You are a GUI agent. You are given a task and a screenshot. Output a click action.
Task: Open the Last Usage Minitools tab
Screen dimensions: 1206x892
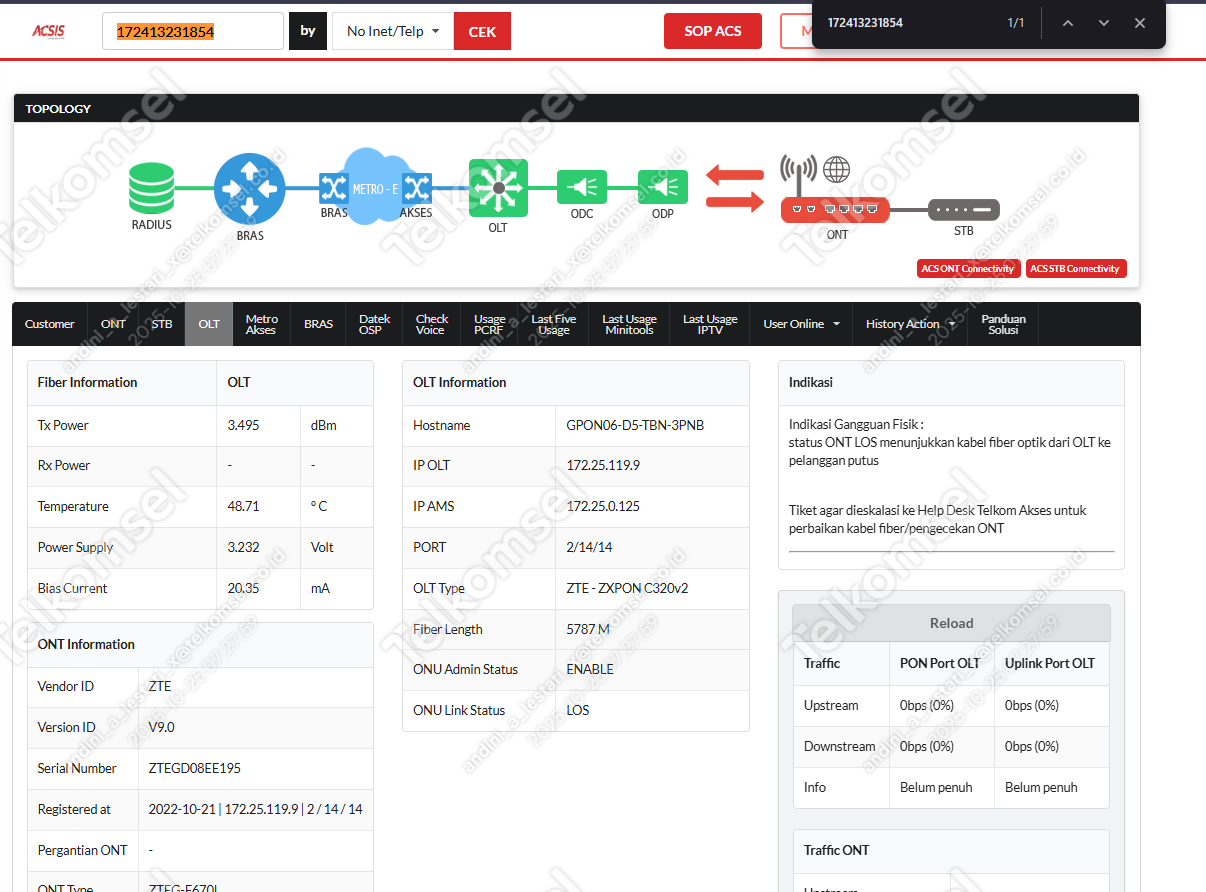[x=629, y=324]
